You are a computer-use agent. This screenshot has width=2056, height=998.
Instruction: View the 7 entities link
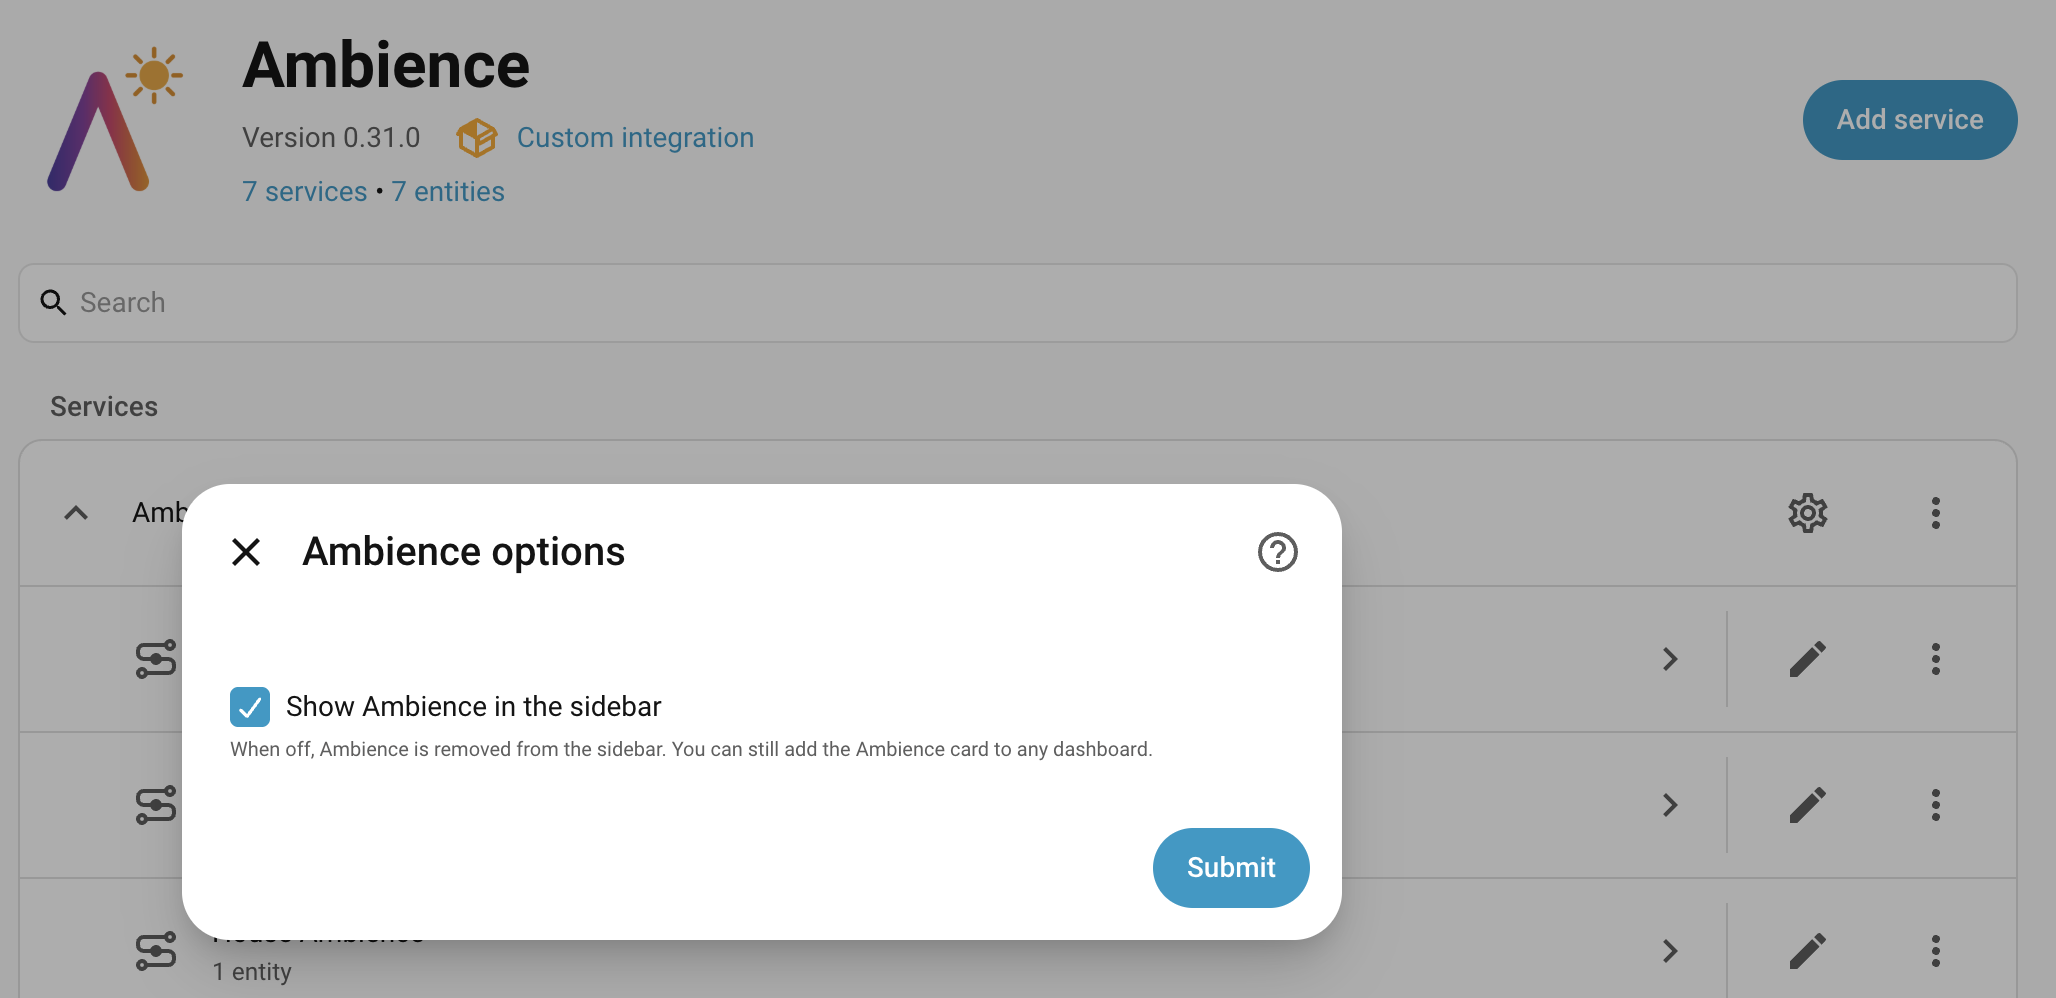(x=448, y=192)
